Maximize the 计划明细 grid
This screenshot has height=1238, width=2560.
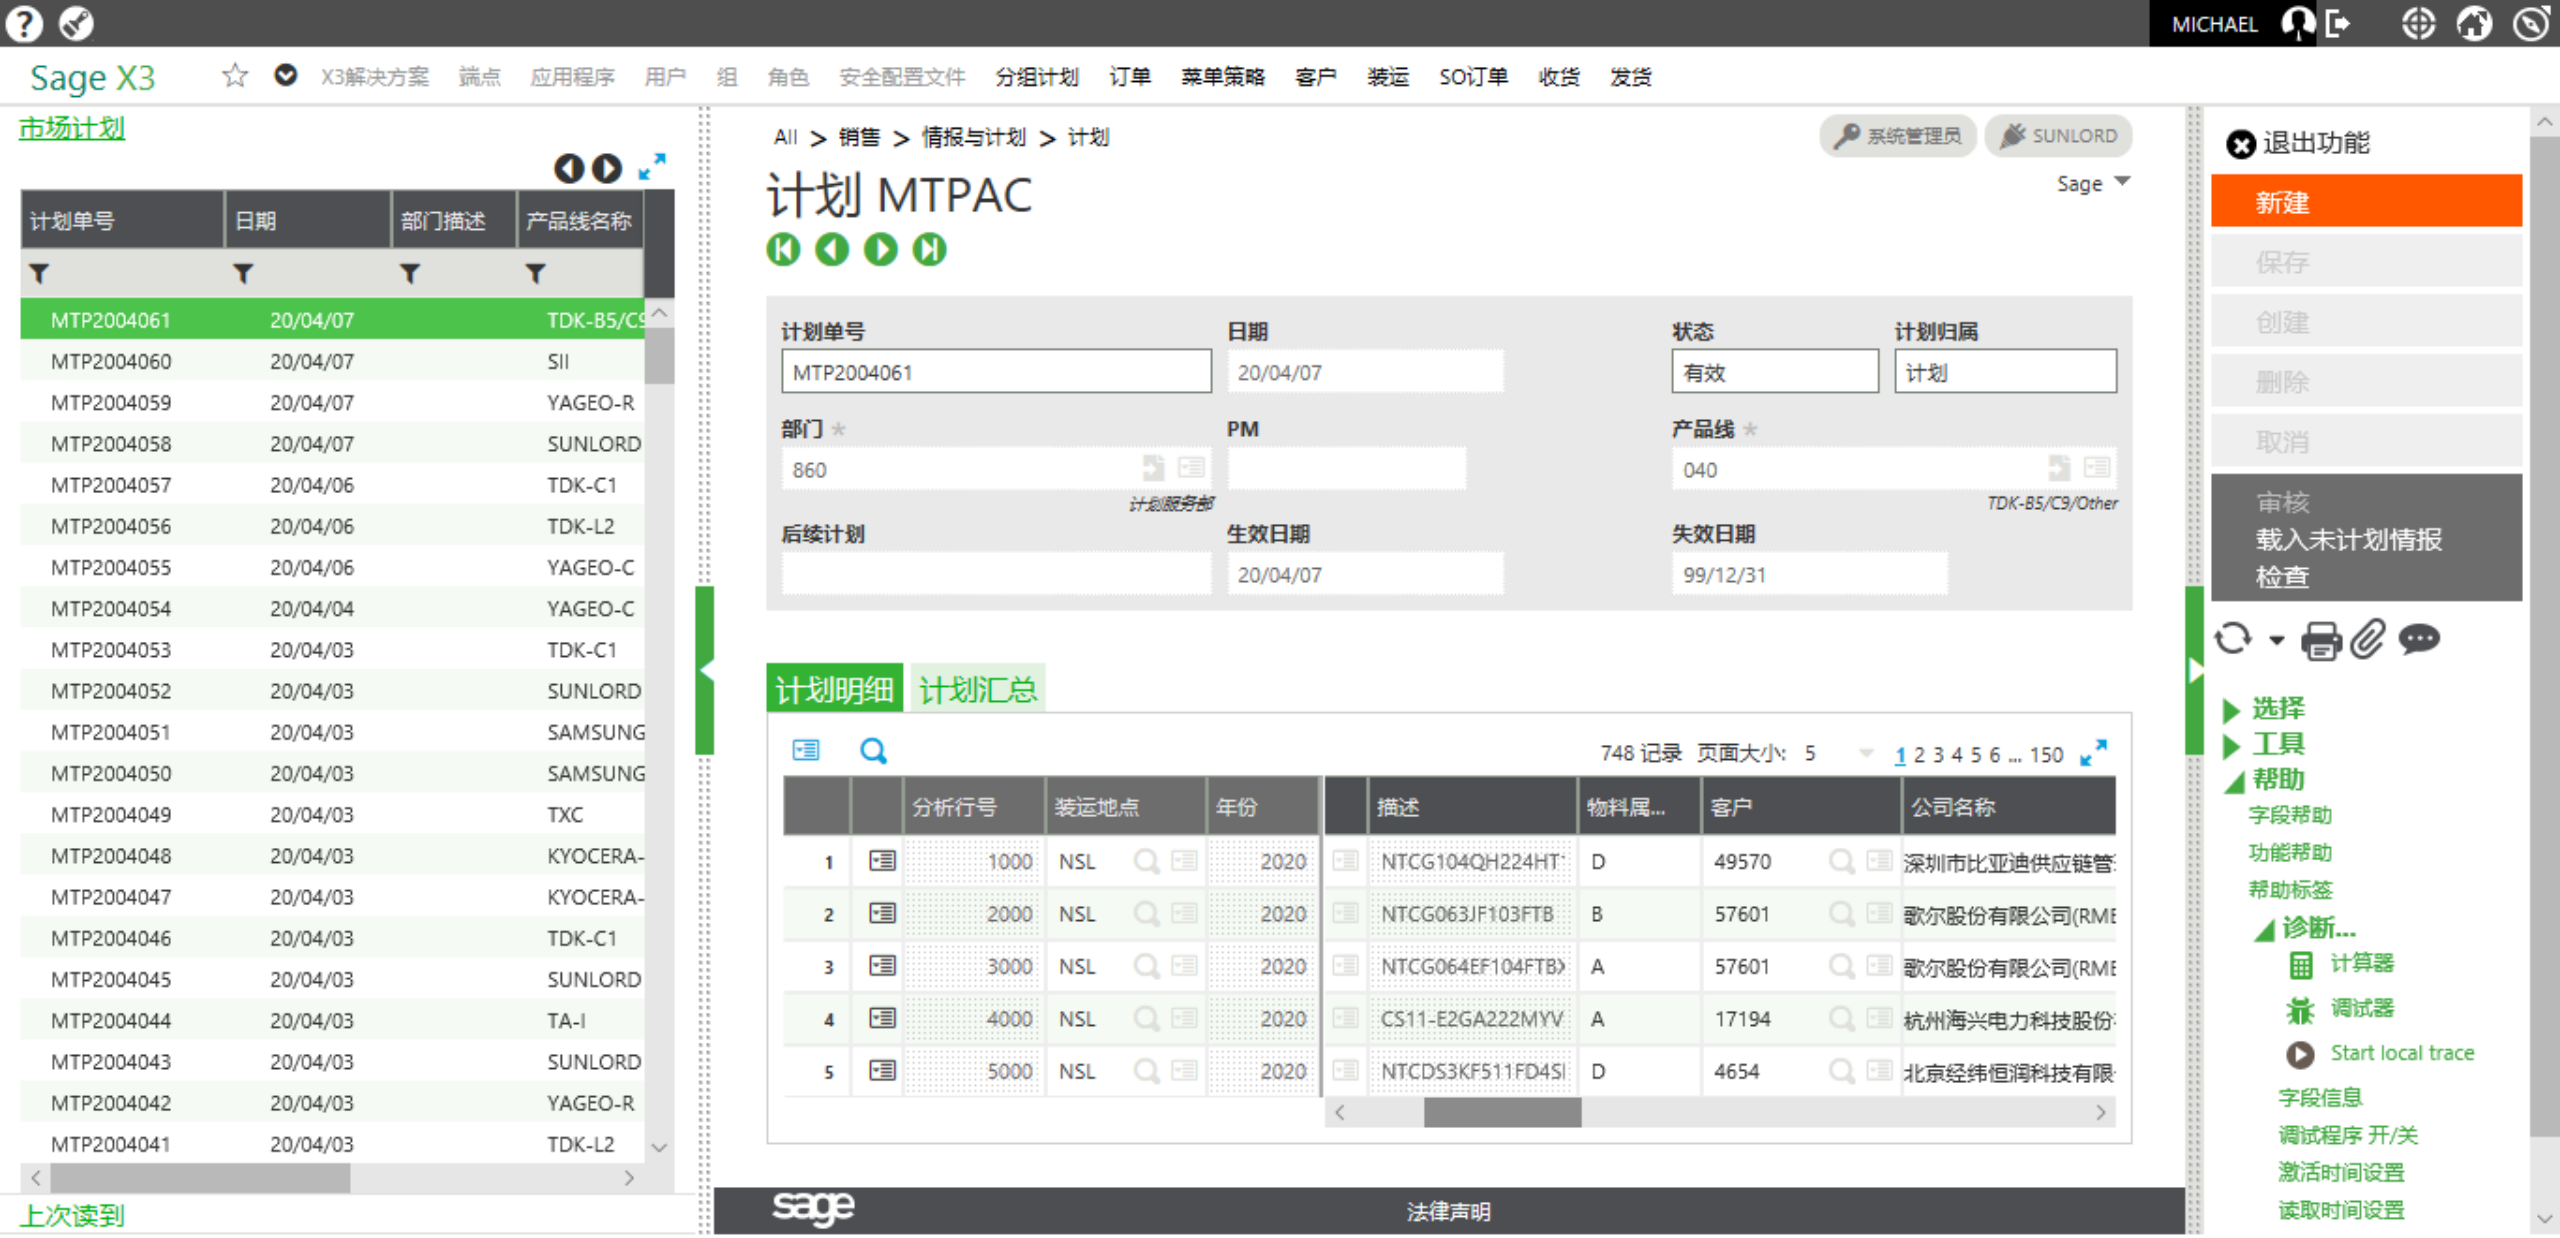[x=2094, y=753]
